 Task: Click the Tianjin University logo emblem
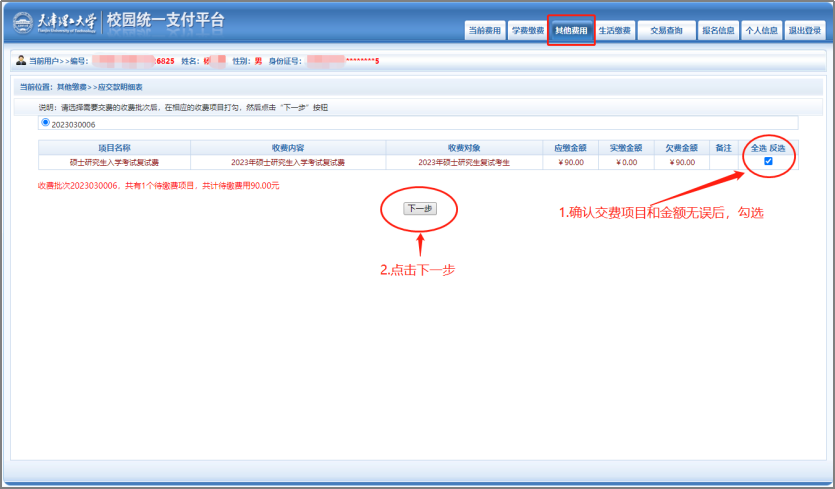coord(22,21)
